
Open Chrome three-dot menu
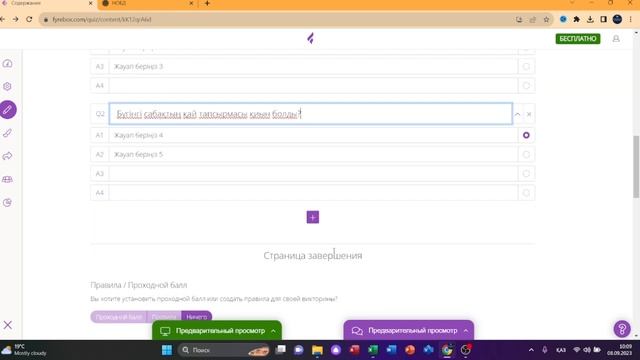tap(631, 19)
